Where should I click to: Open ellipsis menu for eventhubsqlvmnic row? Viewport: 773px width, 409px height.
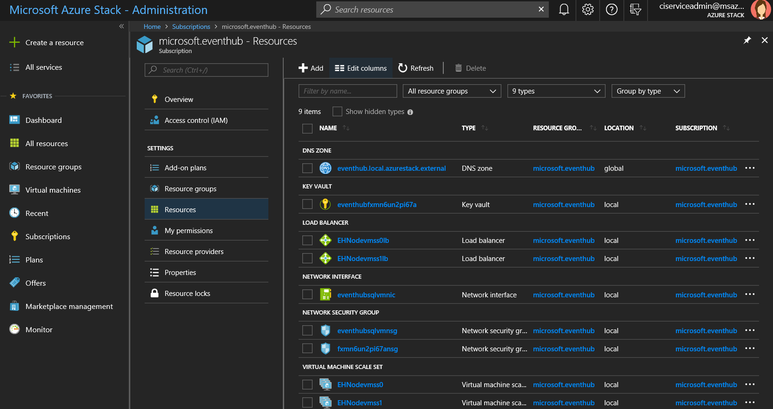(750, 295)
